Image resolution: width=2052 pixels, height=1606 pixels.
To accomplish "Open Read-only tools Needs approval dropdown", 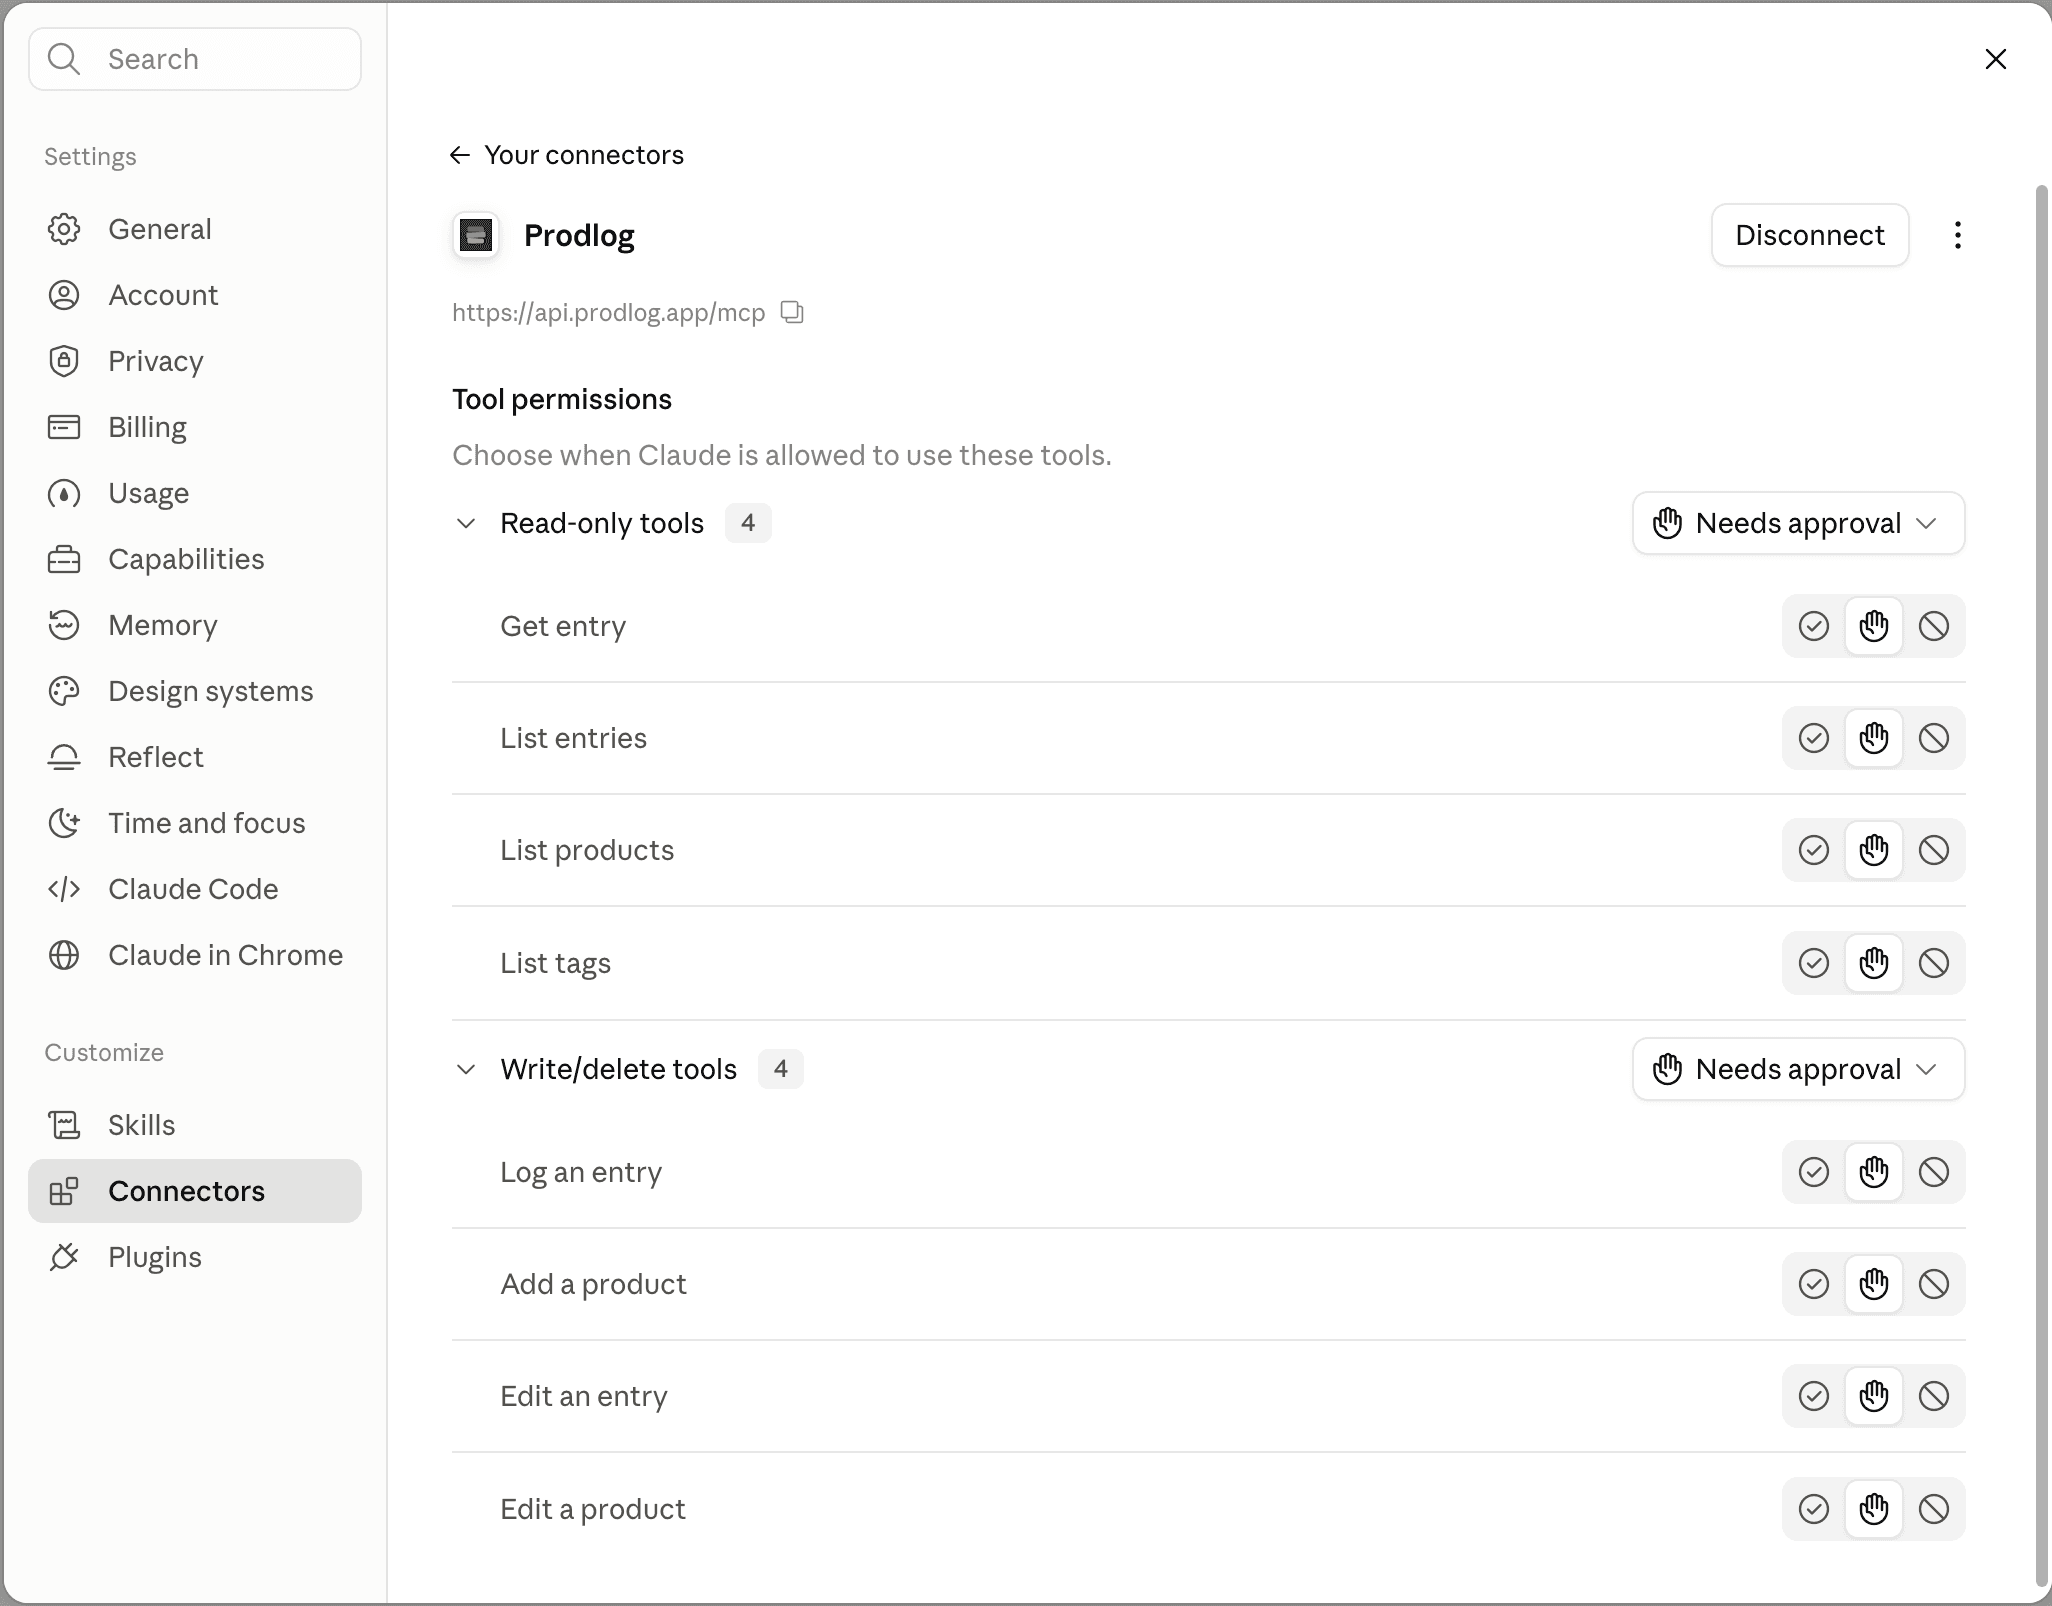I will tap(1798, 523).
